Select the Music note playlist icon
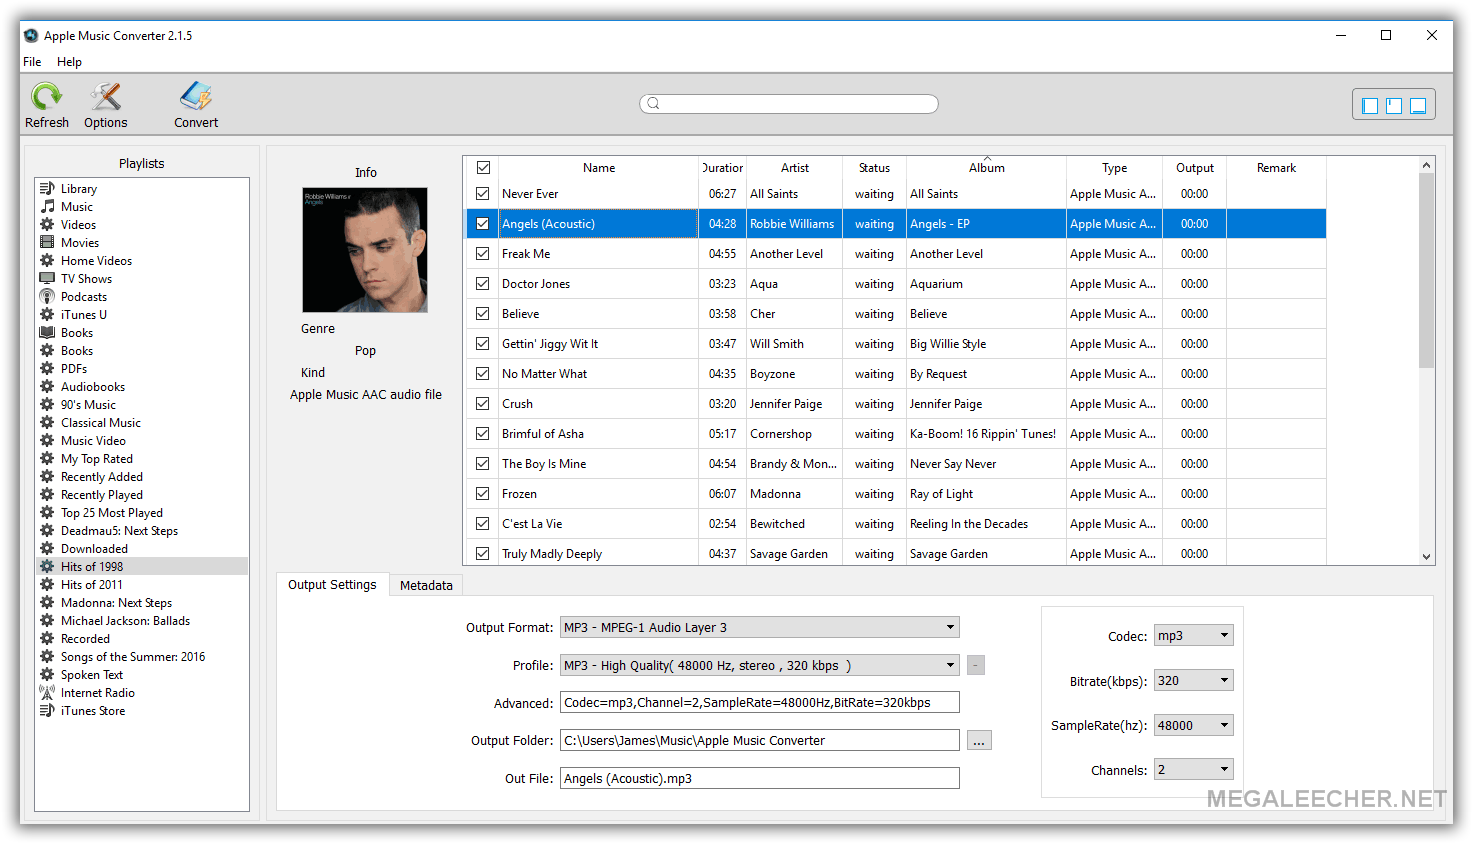The image size is (1473, 844). [47, 207]
